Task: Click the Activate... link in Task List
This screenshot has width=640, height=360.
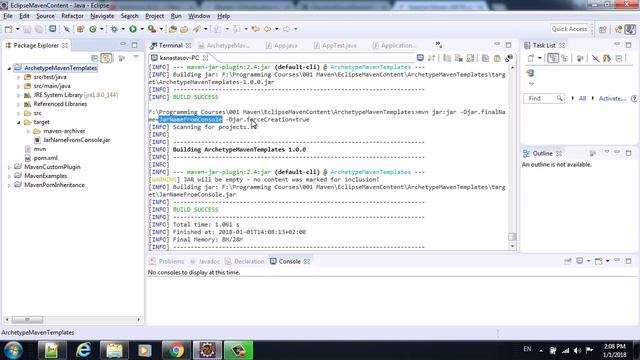Action: point(612,98)
